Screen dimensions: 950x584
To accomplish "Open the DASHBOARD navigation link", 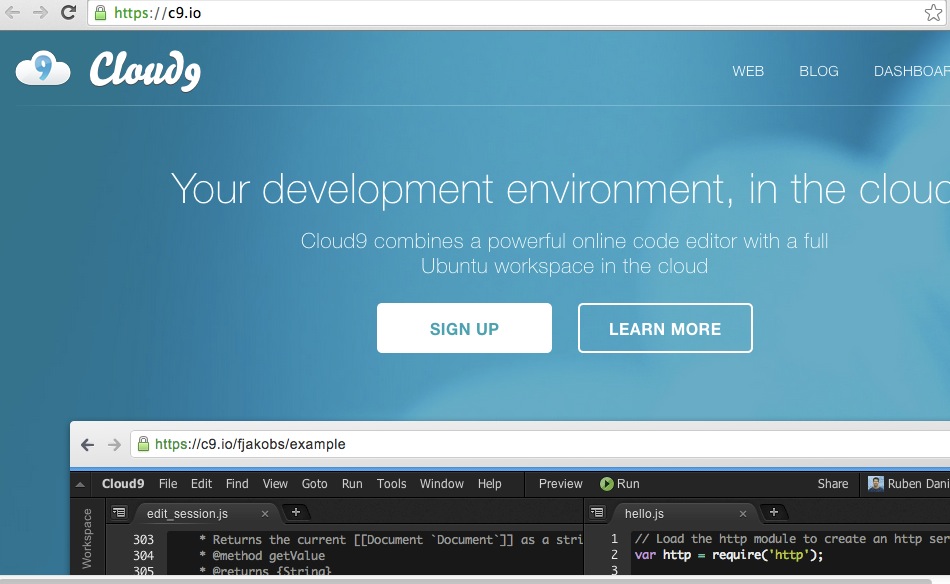I will tap(911, 71).
